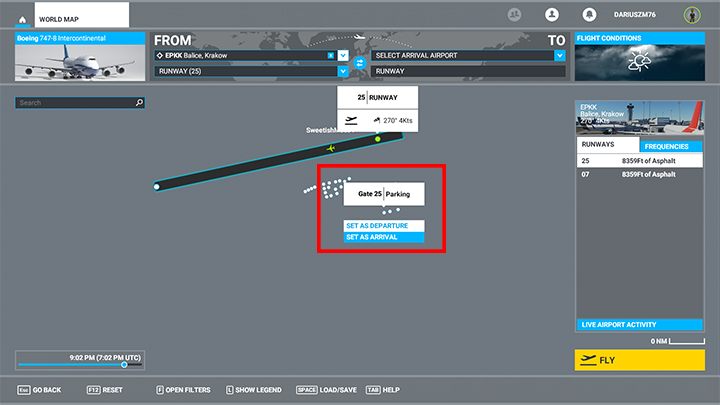Swap departure and arrival airports icon

tap(360, 63)
